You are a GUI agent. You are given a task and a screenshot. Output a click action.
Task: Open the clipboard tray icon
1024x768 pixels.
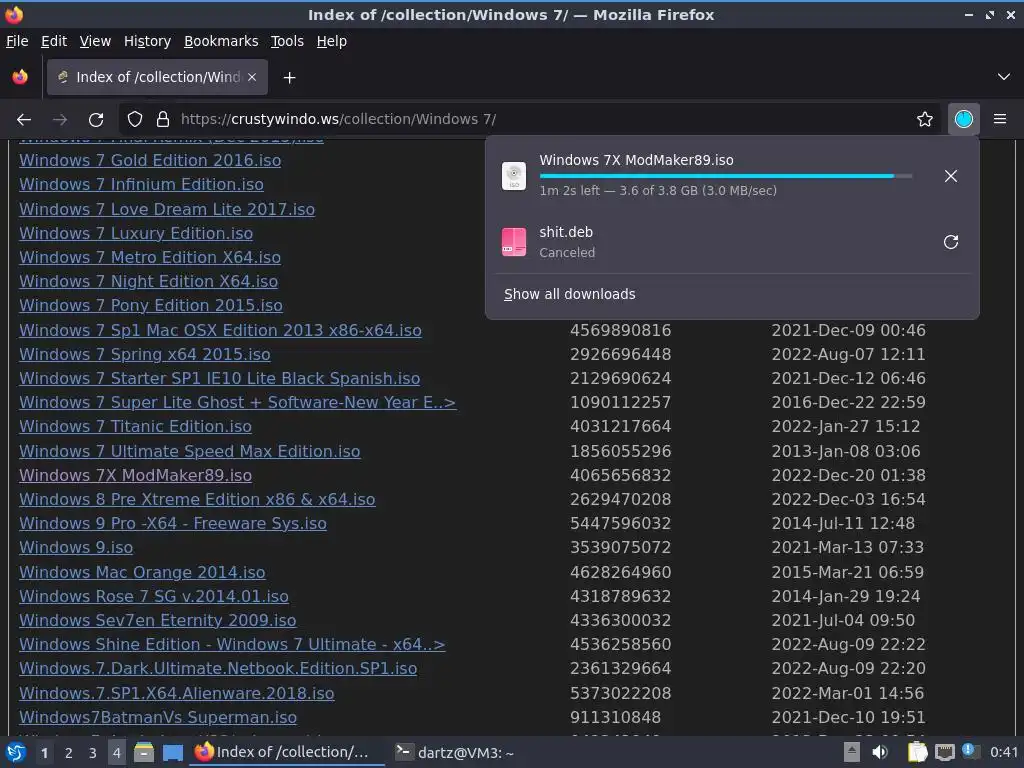[918, 752]
